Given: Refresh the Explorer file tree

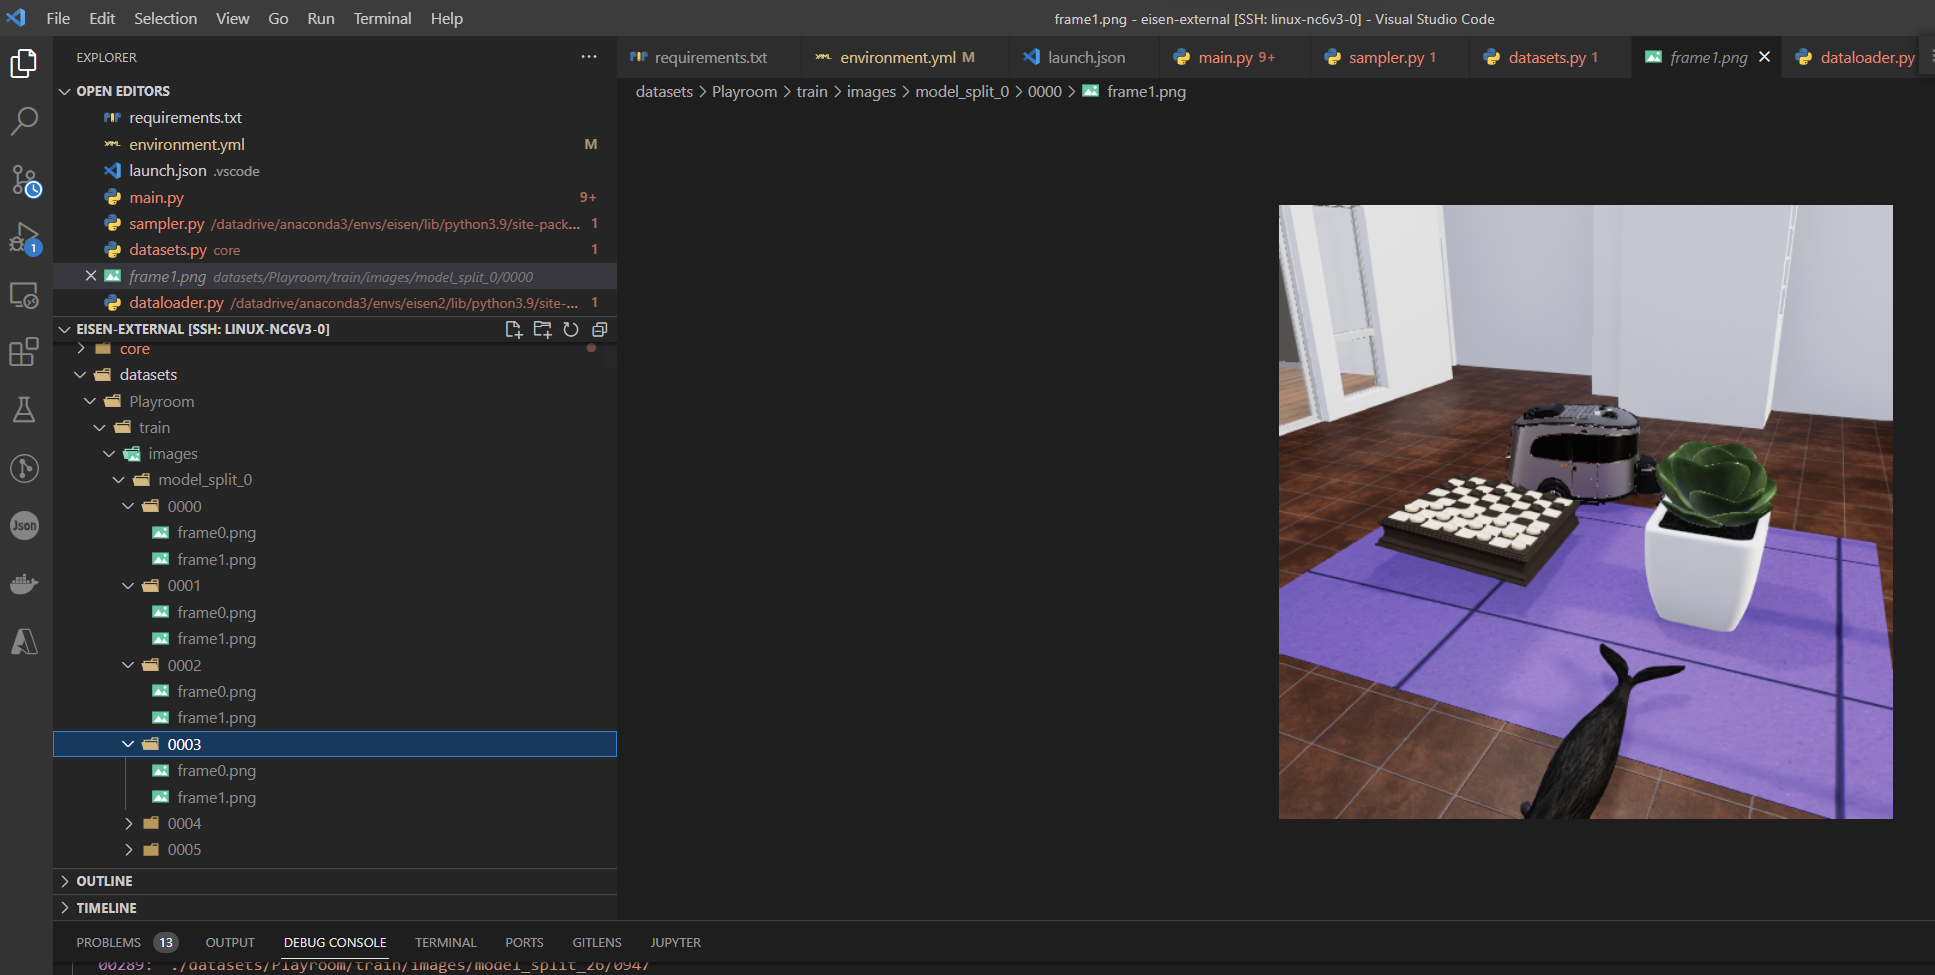Looking at the screenshot, I should click(571, 329).
